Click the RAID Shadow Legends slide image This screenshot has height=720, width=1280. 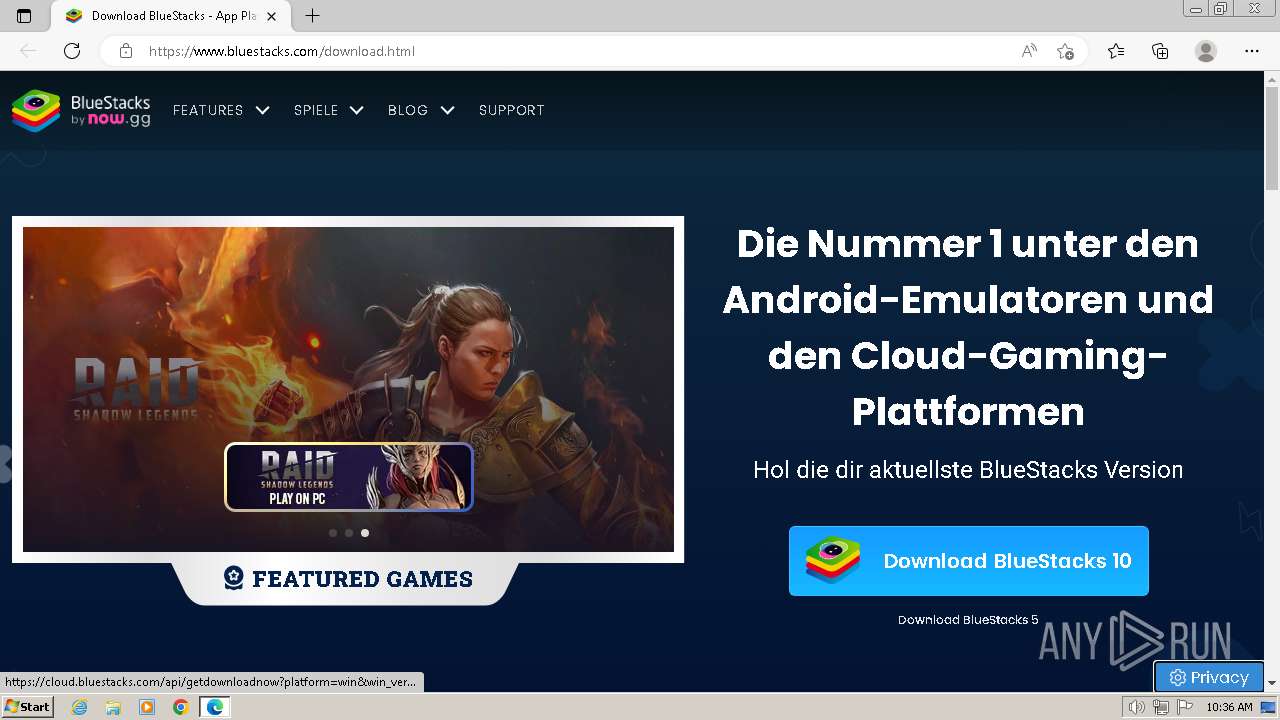(x=348, y=389)
